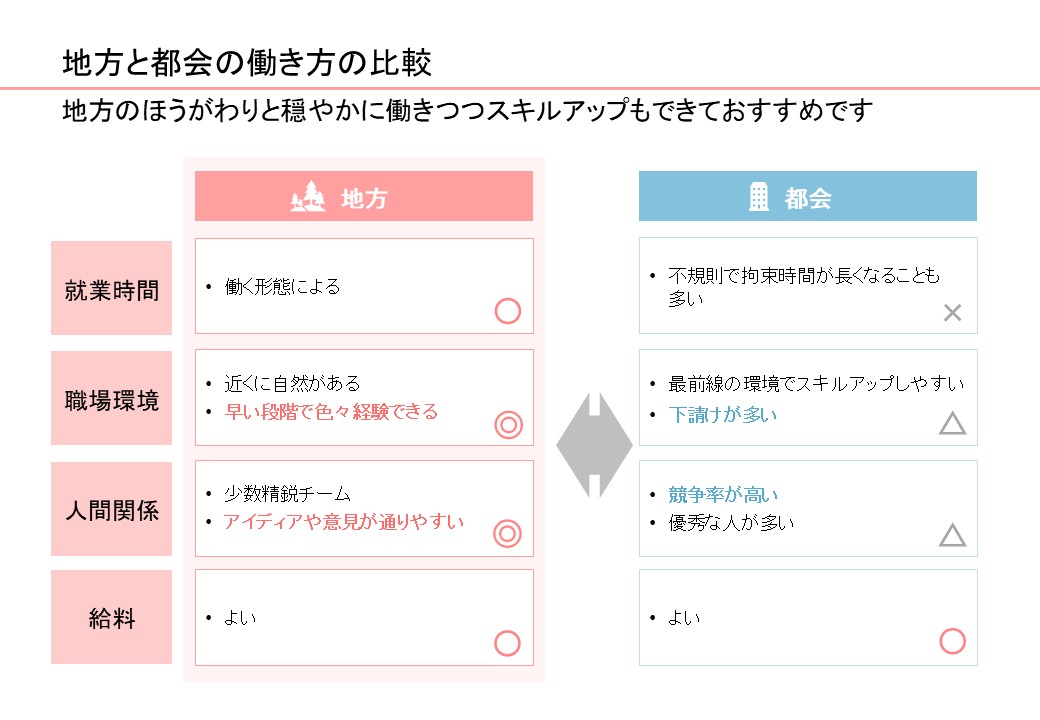Click the slide title 地方と都会の働き方の比較
The width and height of the screenshot is (1040, 720).
pyautogui.click(x=247, y=64)
